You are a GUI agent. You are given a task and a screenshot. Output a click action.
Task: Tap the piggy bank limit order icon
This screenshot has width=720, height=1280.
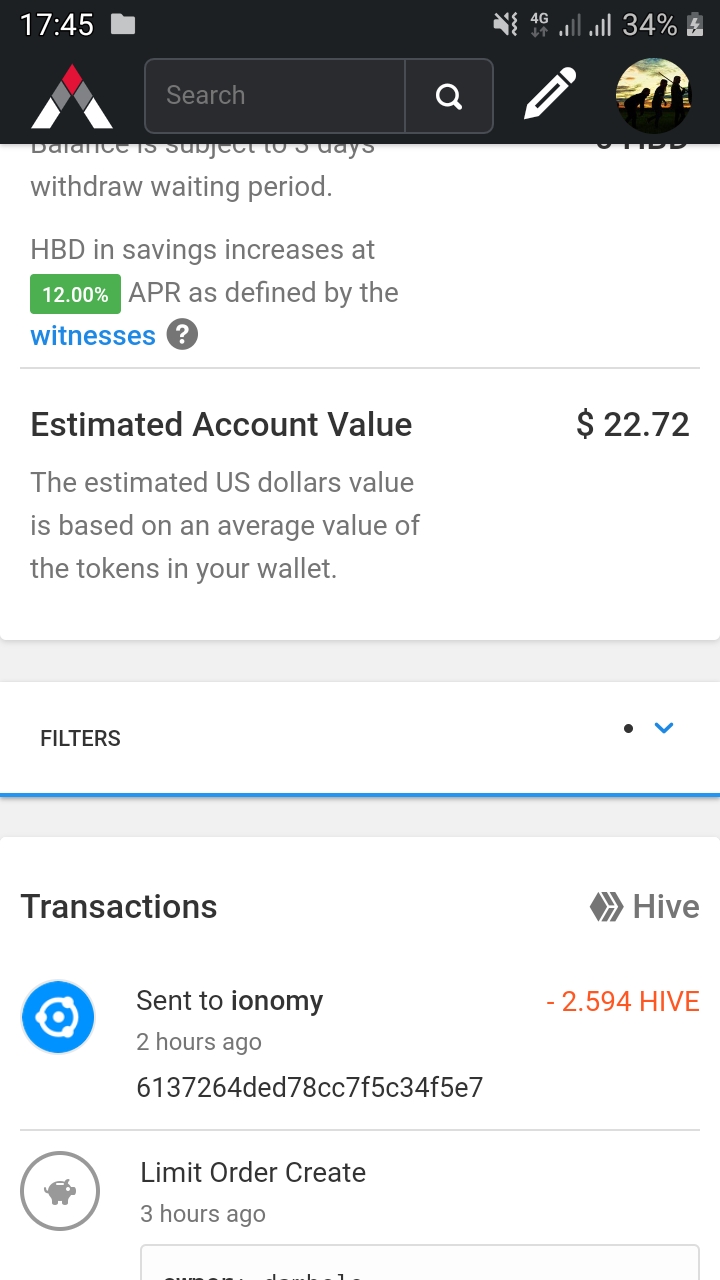60,1191
